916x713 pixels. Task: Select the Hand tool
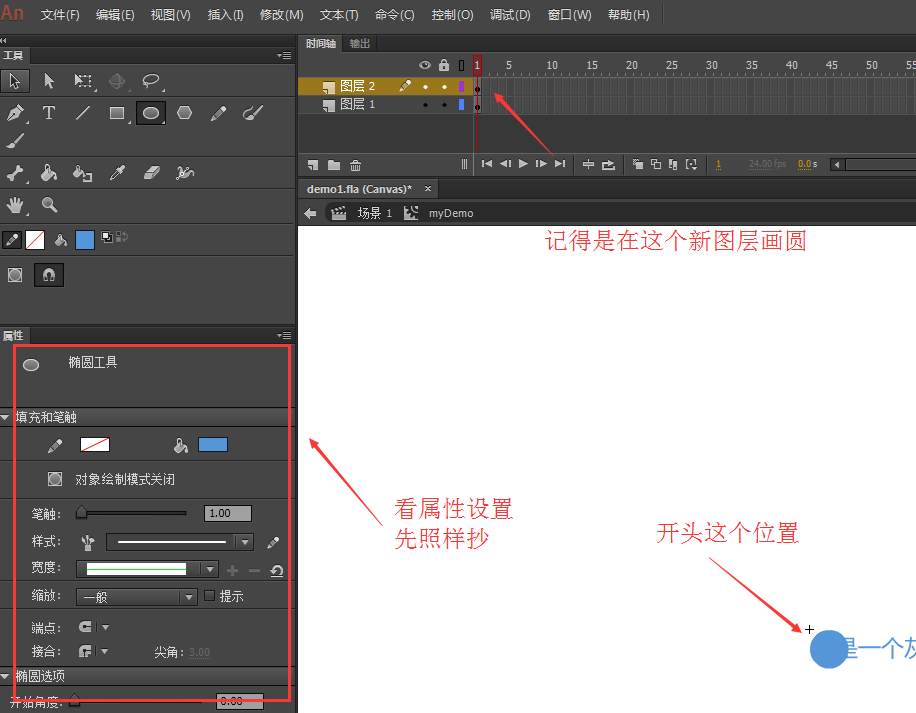[x=15, y=205]
